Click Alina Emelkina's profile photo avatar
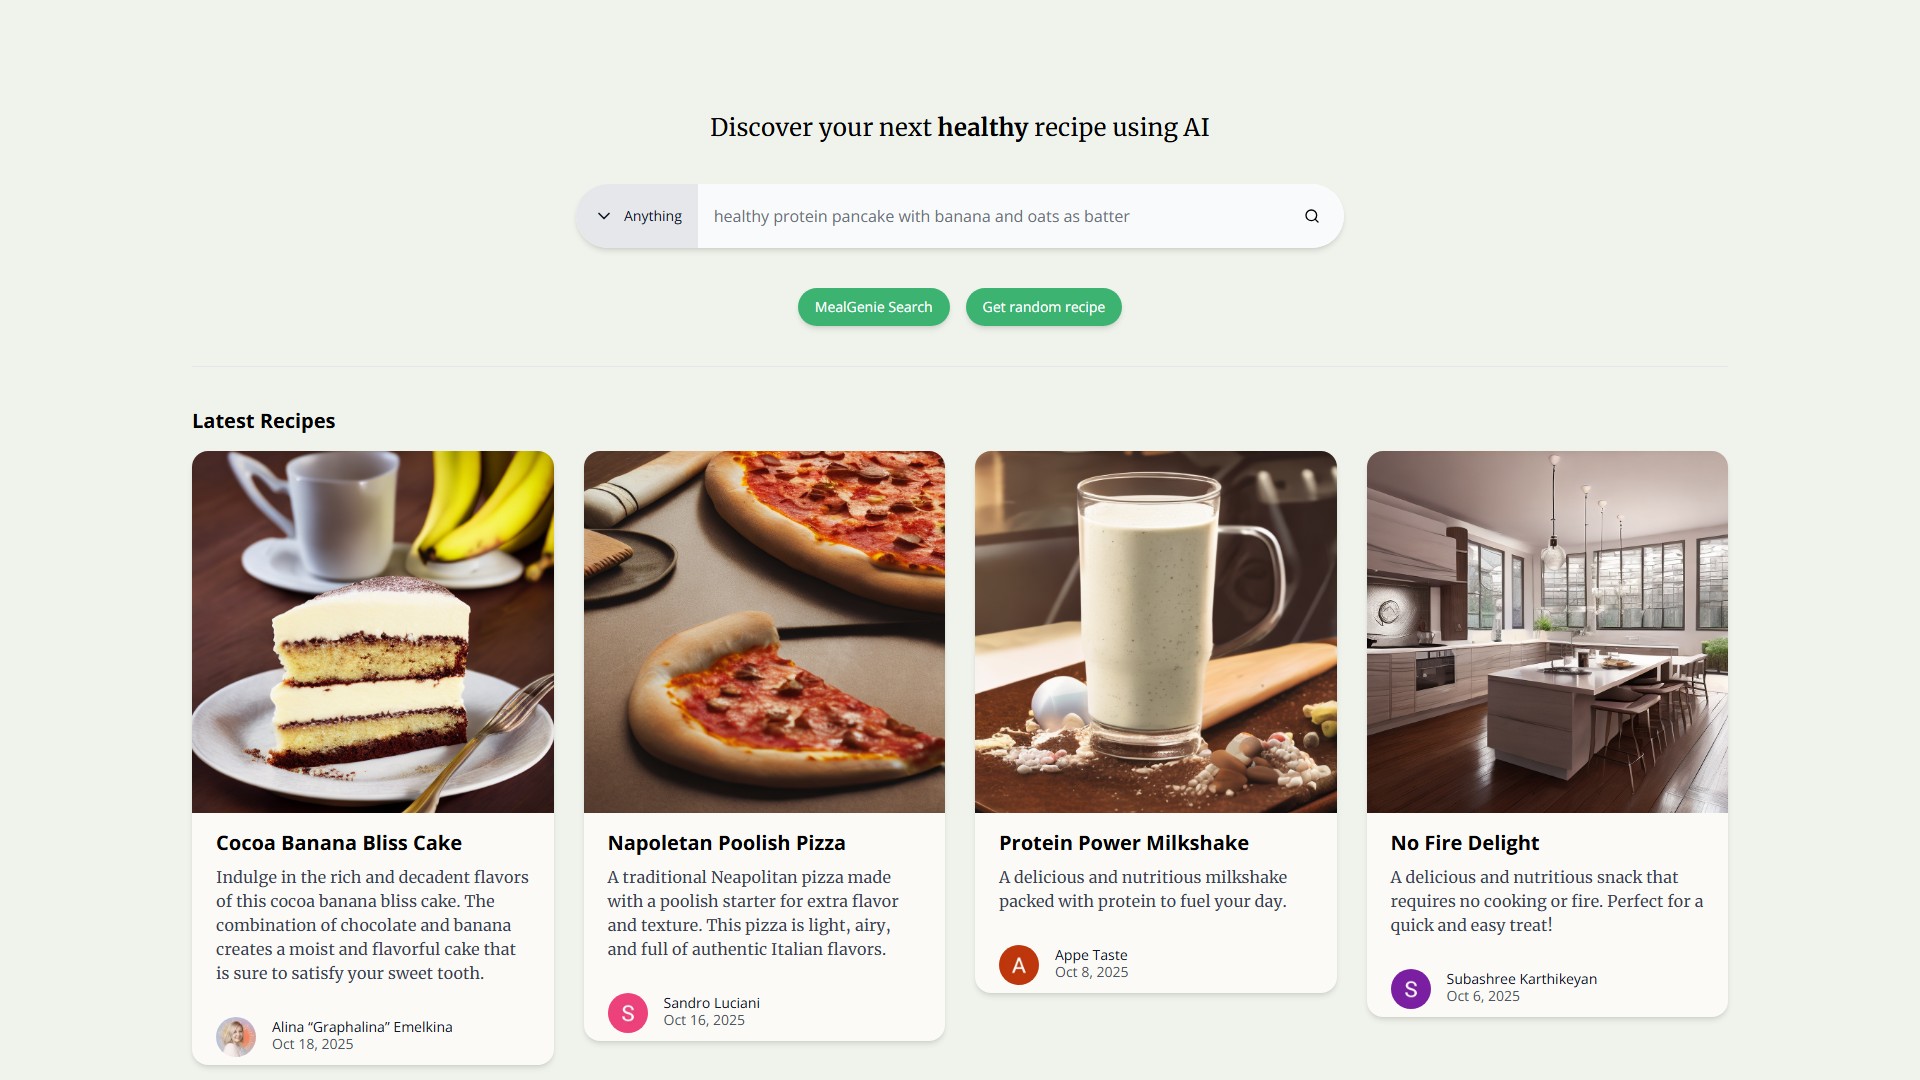Image resolution: width=1920 pixels, height=1080 pixels. tap(236, 1037)
